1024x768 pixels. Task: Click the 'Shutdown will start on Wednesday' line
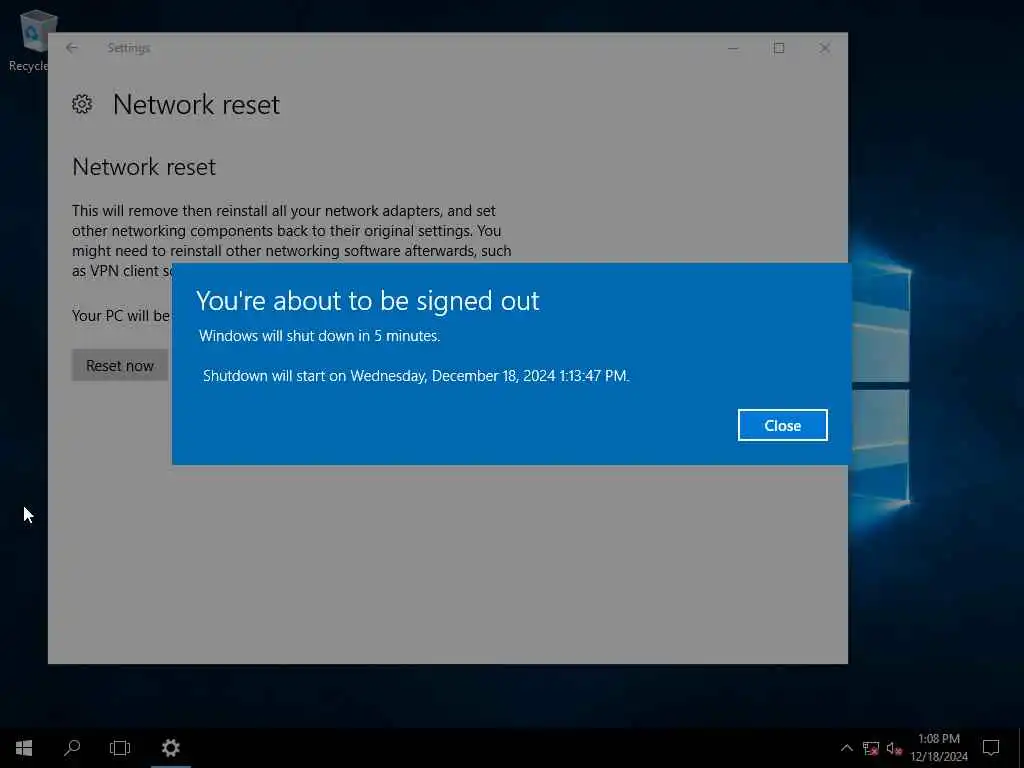coord(416,376)
